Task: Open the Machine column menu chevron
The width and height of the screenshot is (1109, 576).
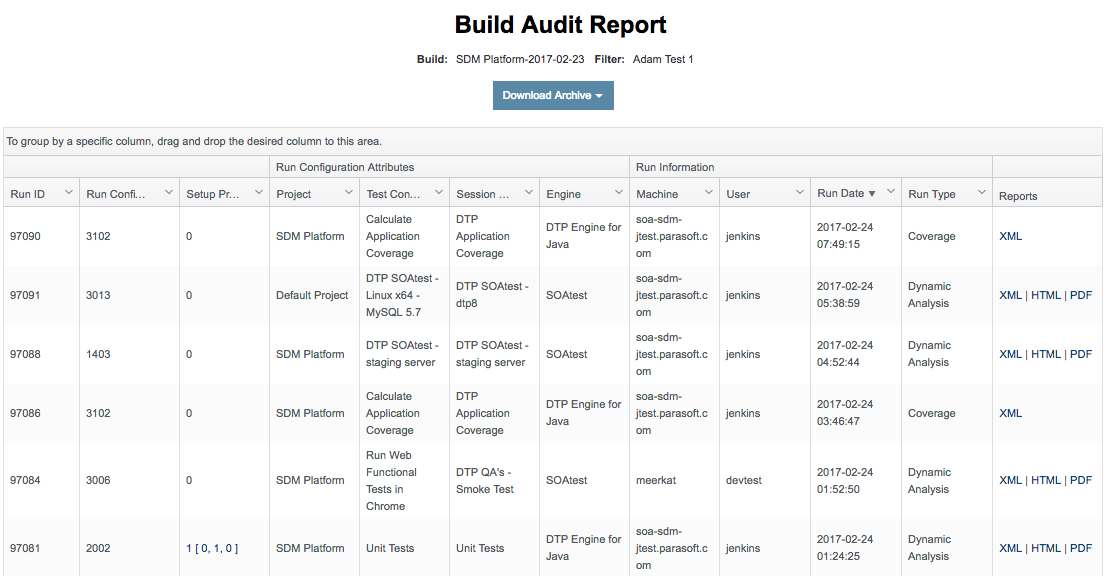Action: pos(709,192)
